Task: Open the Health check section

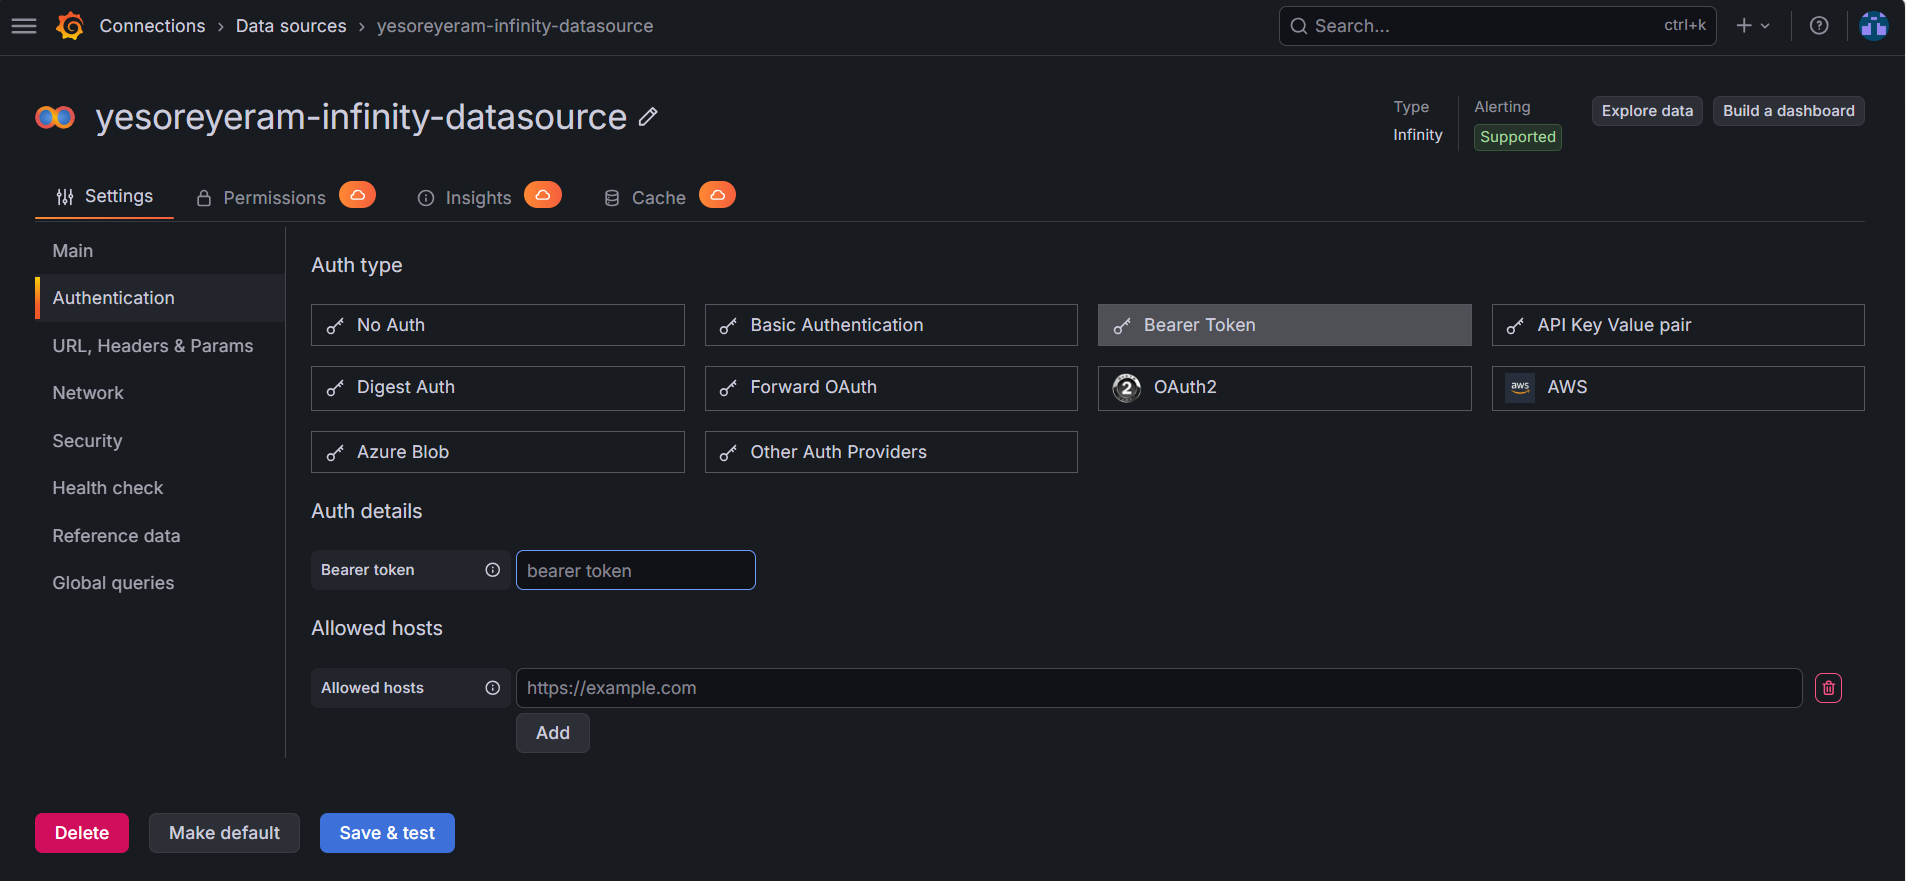Action: (x=160, y=488)
